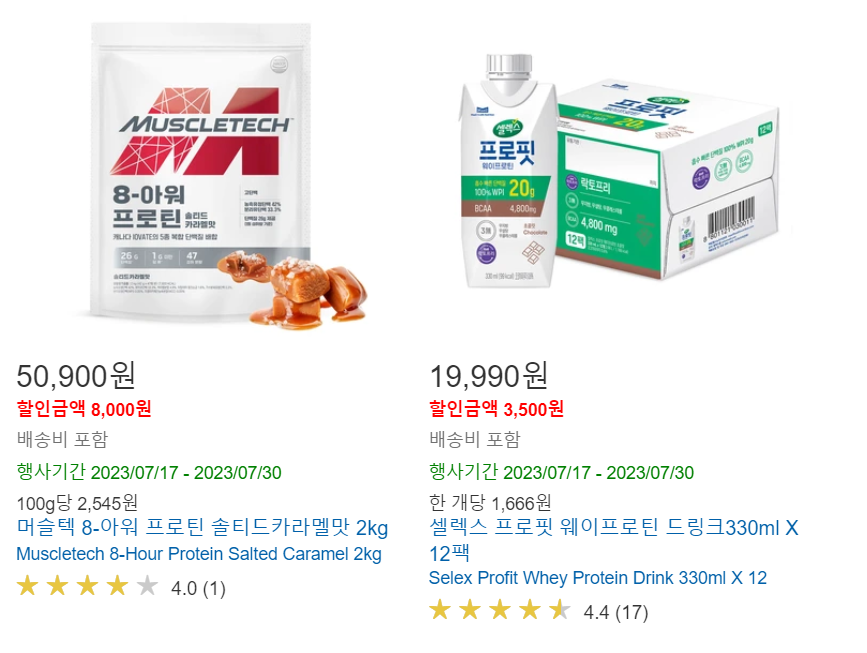Click the red 8,000원 discount text

[121, 409]
